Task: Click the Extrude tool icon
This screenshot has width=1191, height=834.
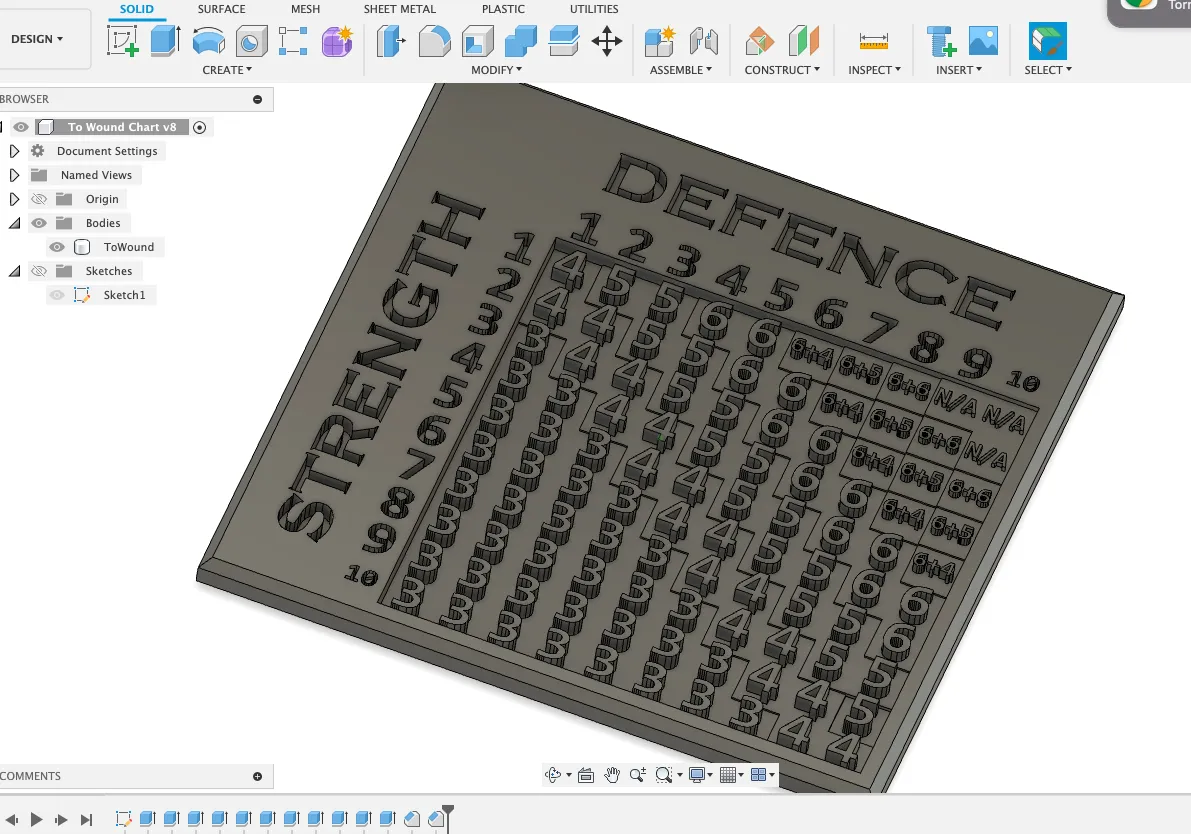Action: click(x=165, y=41)
